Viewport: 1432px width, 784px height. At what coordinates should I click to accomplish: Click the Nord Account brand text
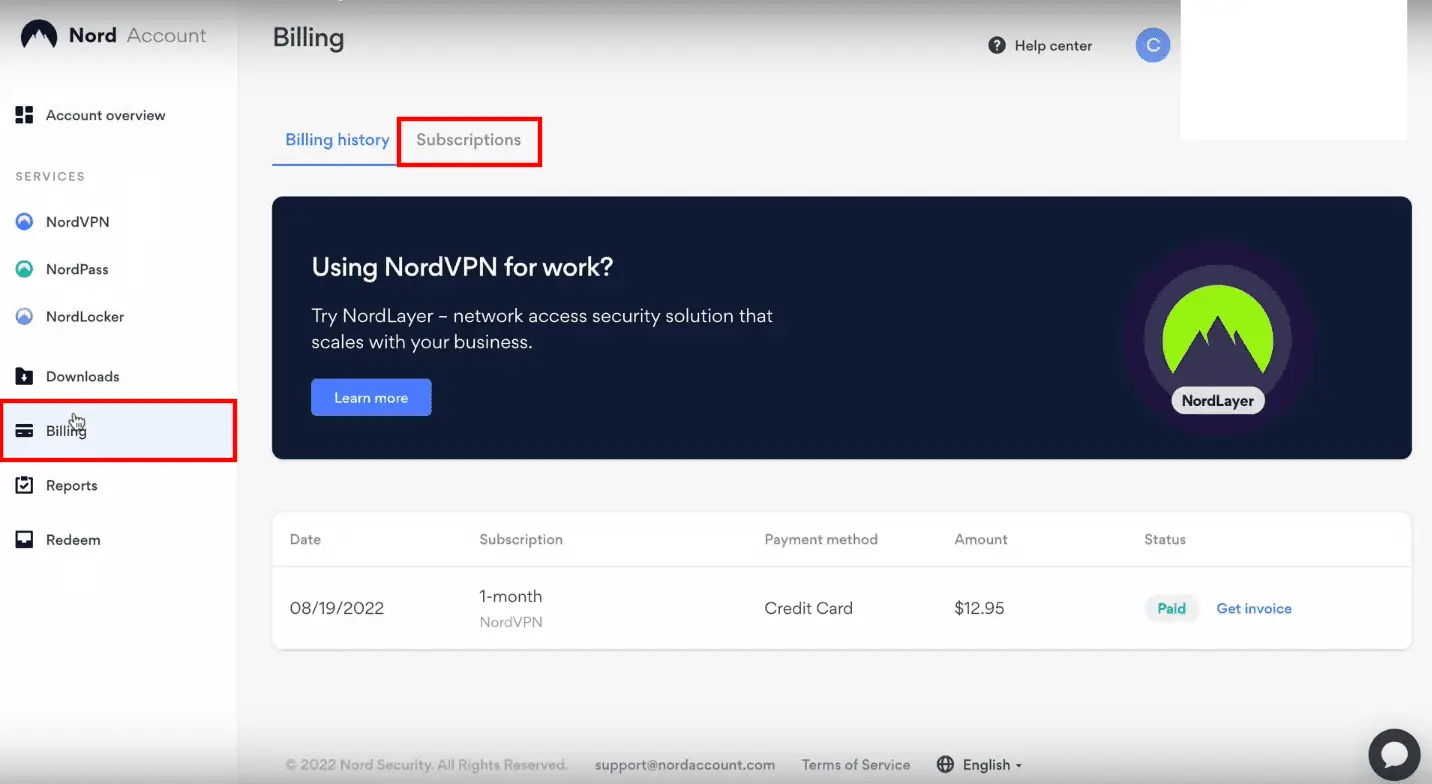137,35
